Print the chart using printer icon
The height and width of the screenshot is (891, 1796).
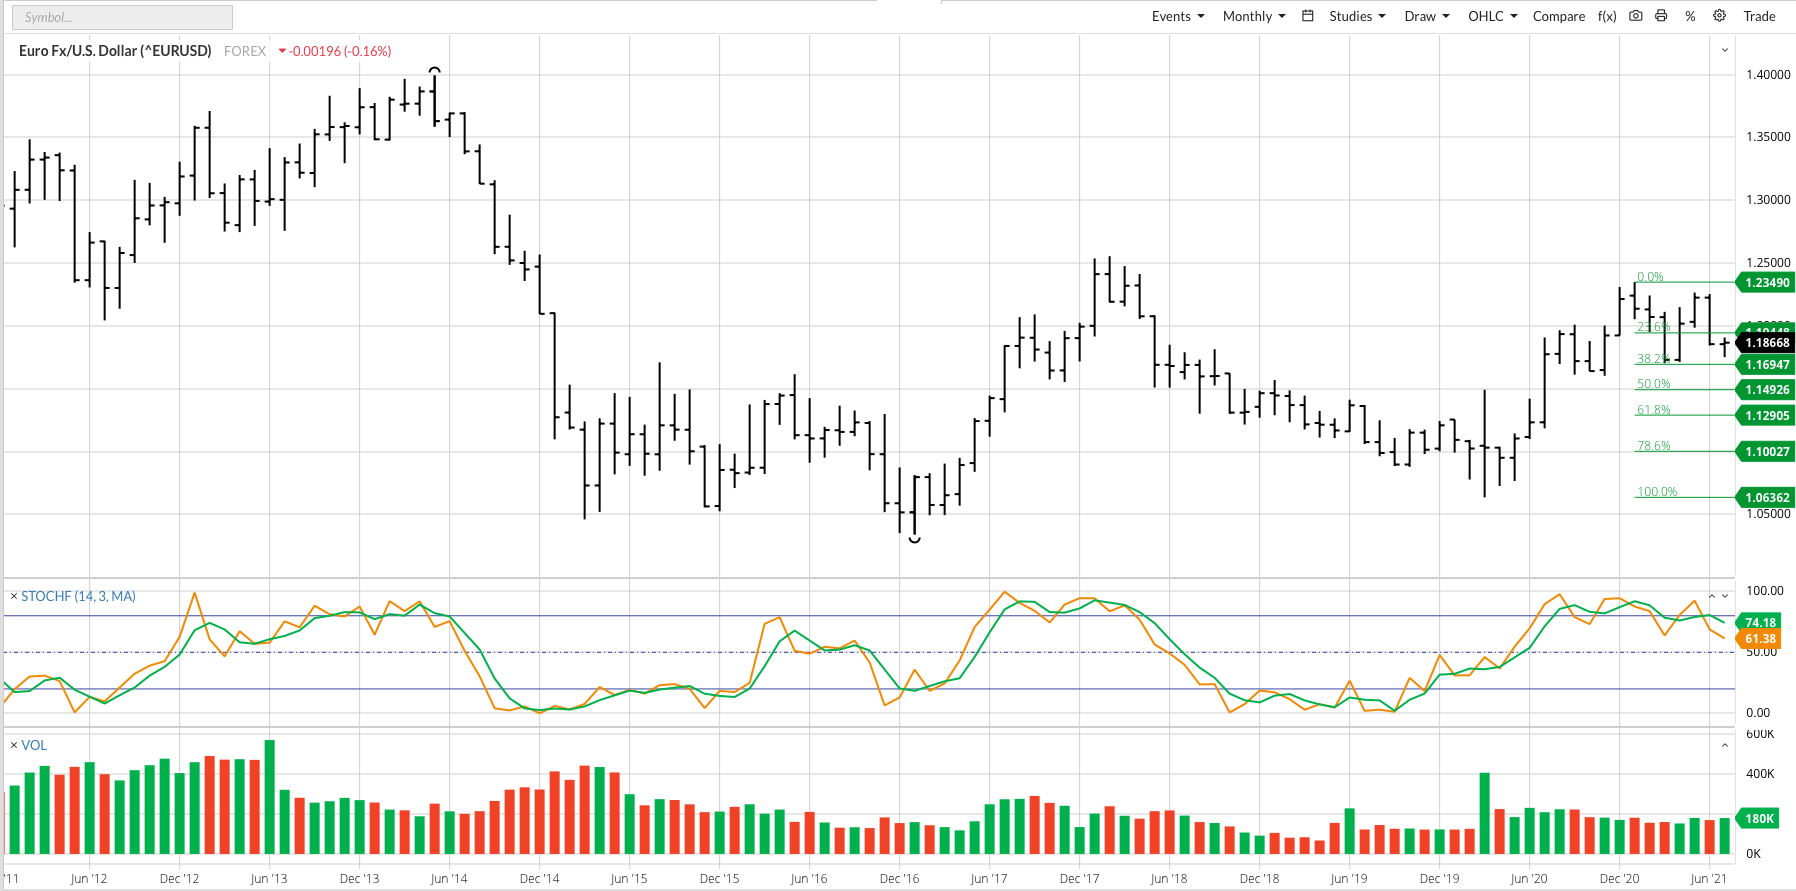pos(1661,16)
